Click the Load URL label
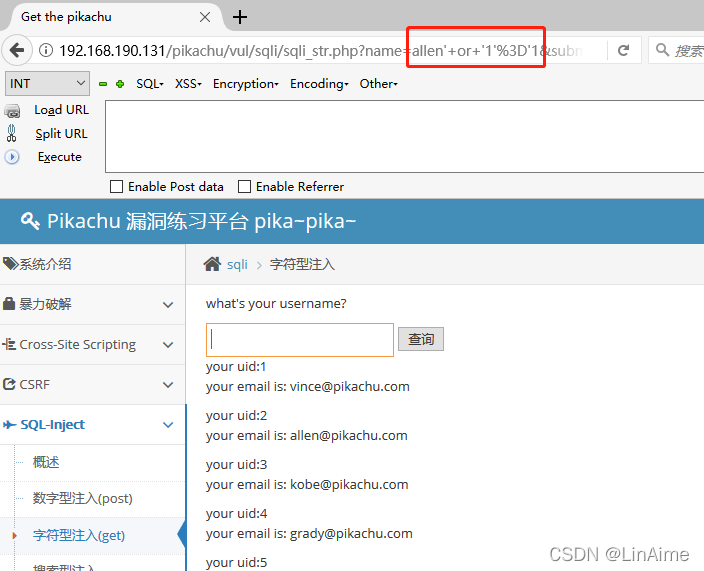 (62, 110)
